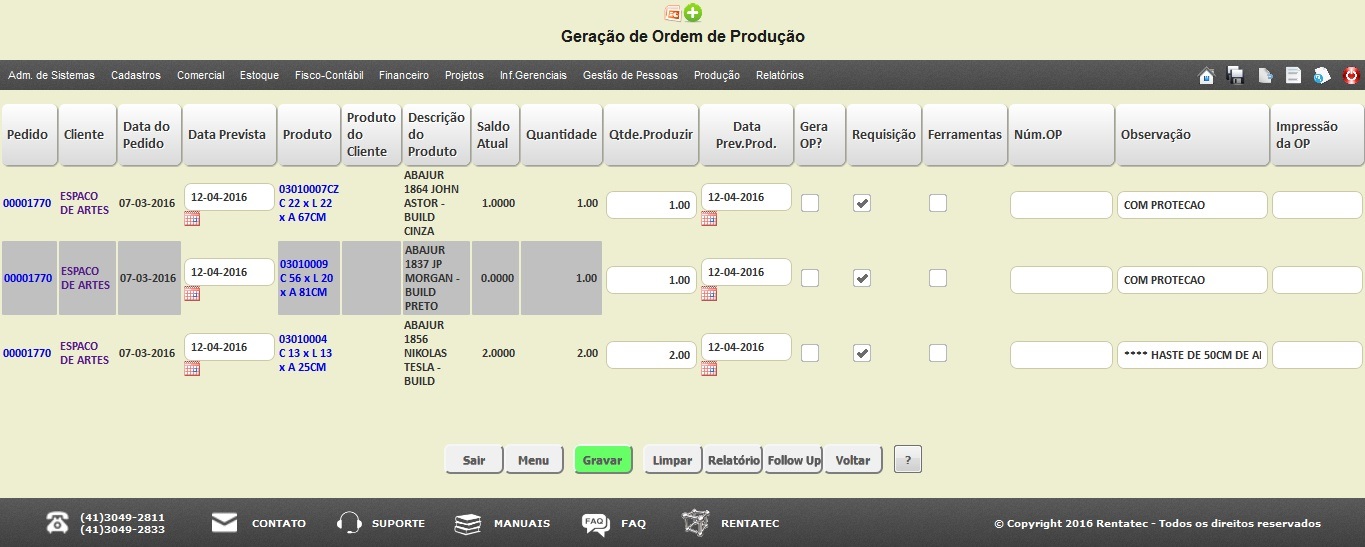The image size is (1365, 547).
Task: Click the RENTATEC network logo icon
Action: (695, 522)
